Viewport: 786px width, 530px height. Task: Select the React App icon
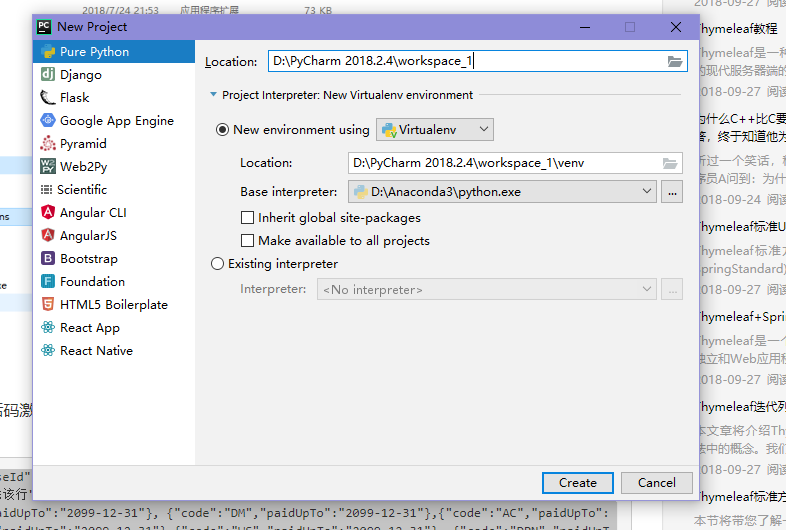[x=48, y=327]
